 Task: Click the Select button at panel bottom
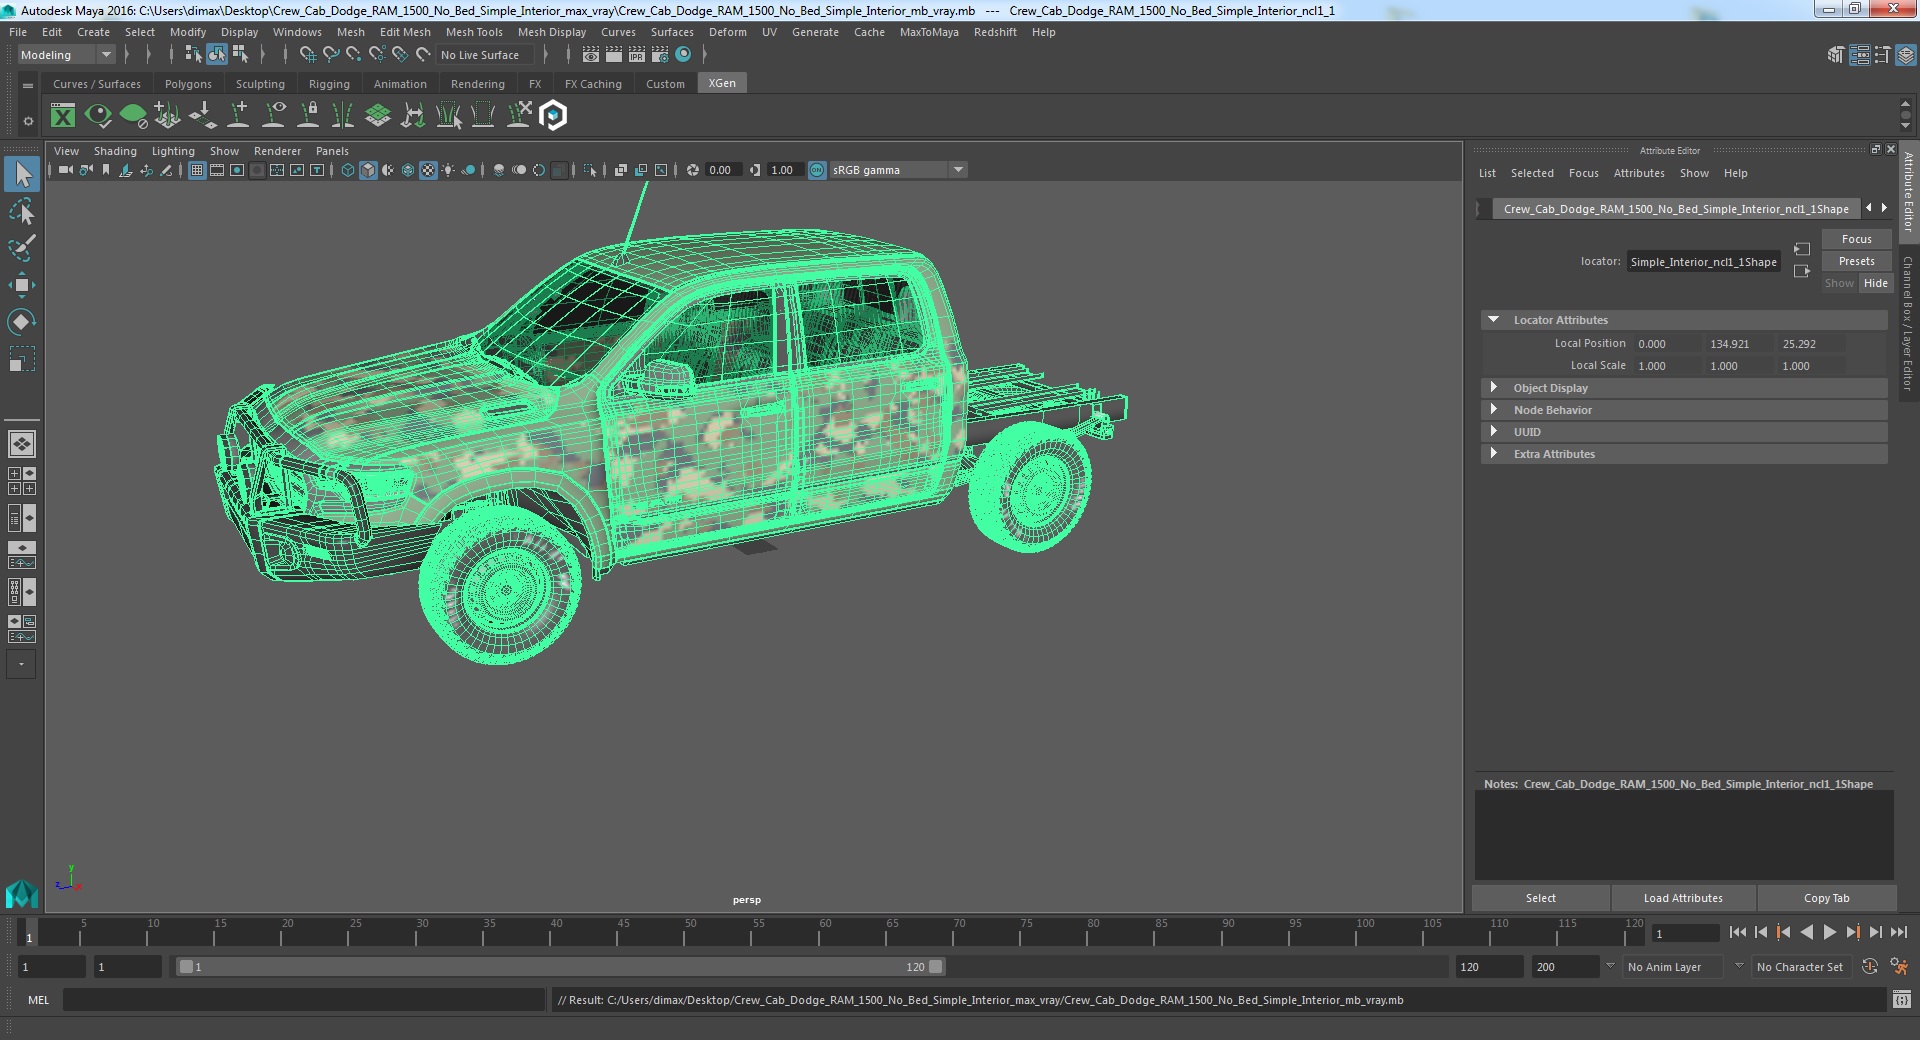point(1540,898)
